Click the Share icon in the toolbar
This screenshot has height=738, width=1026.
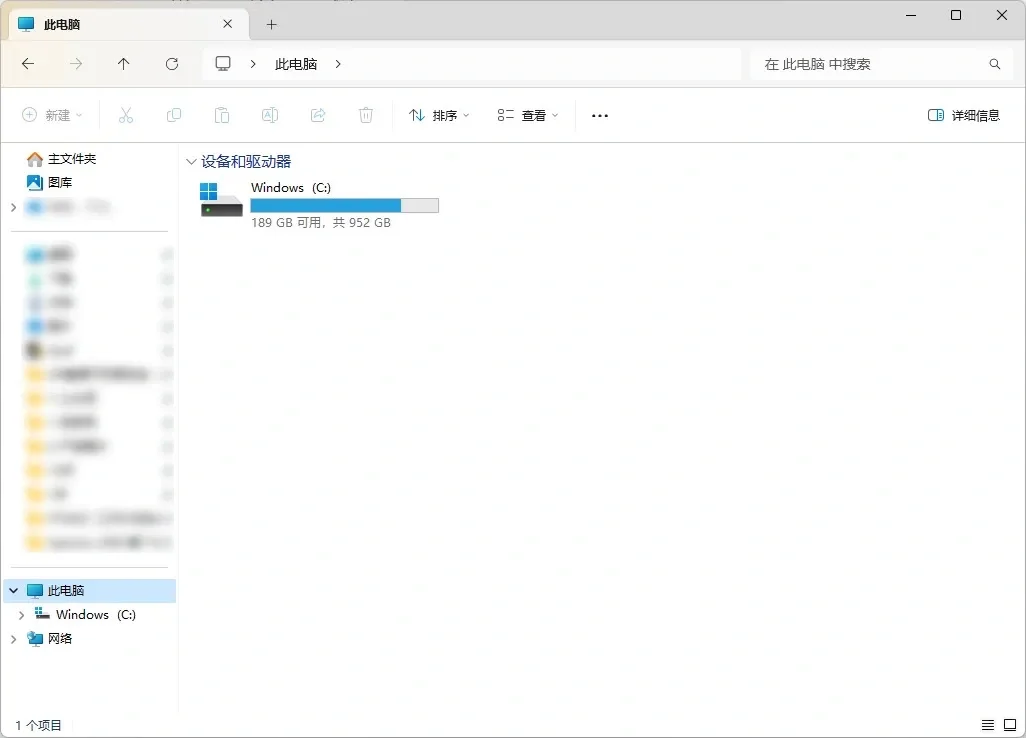point(318,115)
